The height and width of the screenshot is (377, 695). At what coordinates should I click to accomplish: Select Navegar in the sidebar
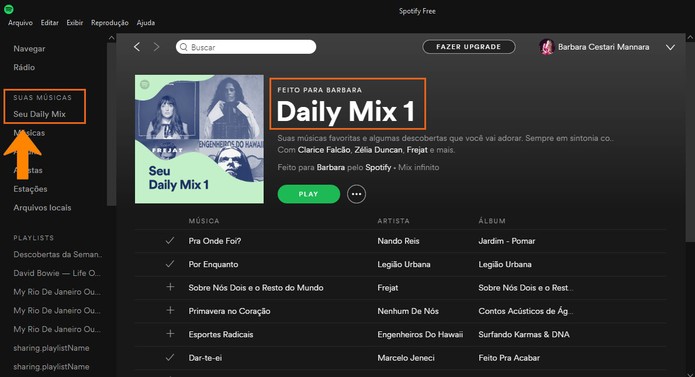29,49
